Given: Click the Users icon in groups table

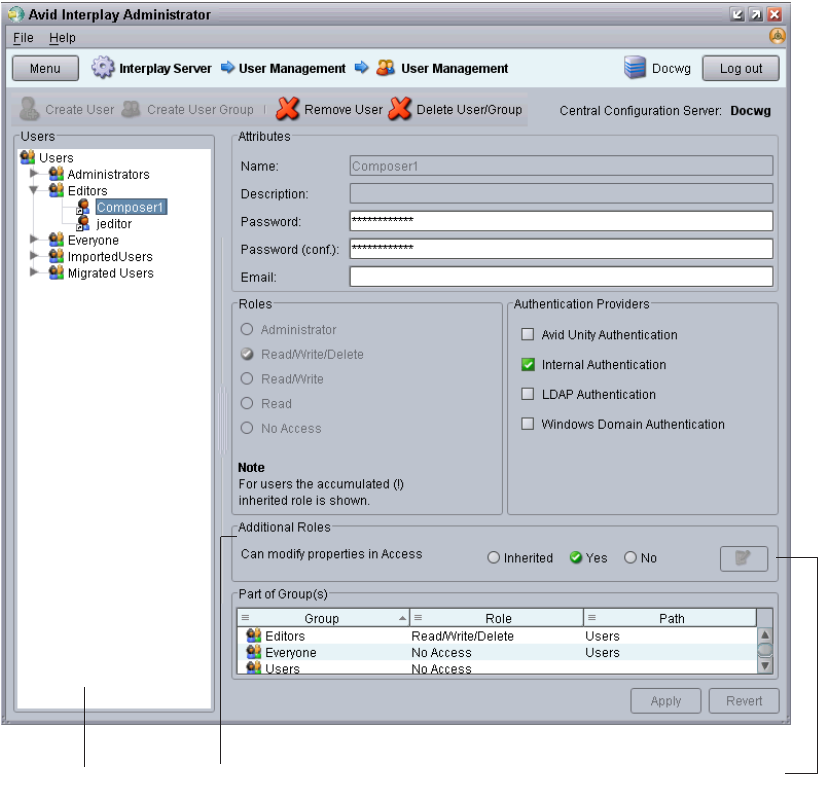Looking at the screenshot, I should coord(254,667).
